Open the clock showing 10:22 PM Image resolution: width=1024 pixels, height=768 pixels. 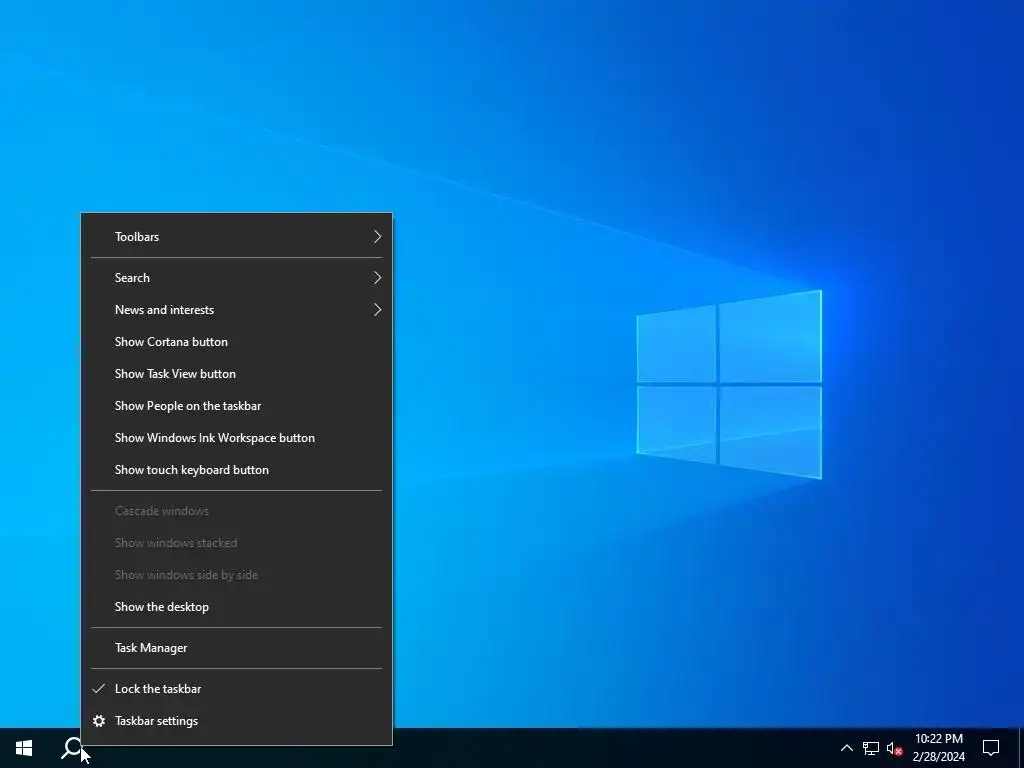938,748
